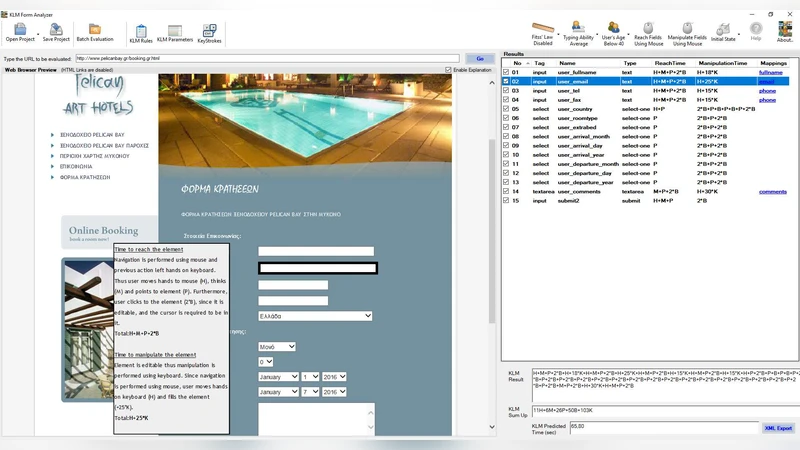800x450 pixels.
Task: Click the XML Export button
Action: click(x=777, y=427)
